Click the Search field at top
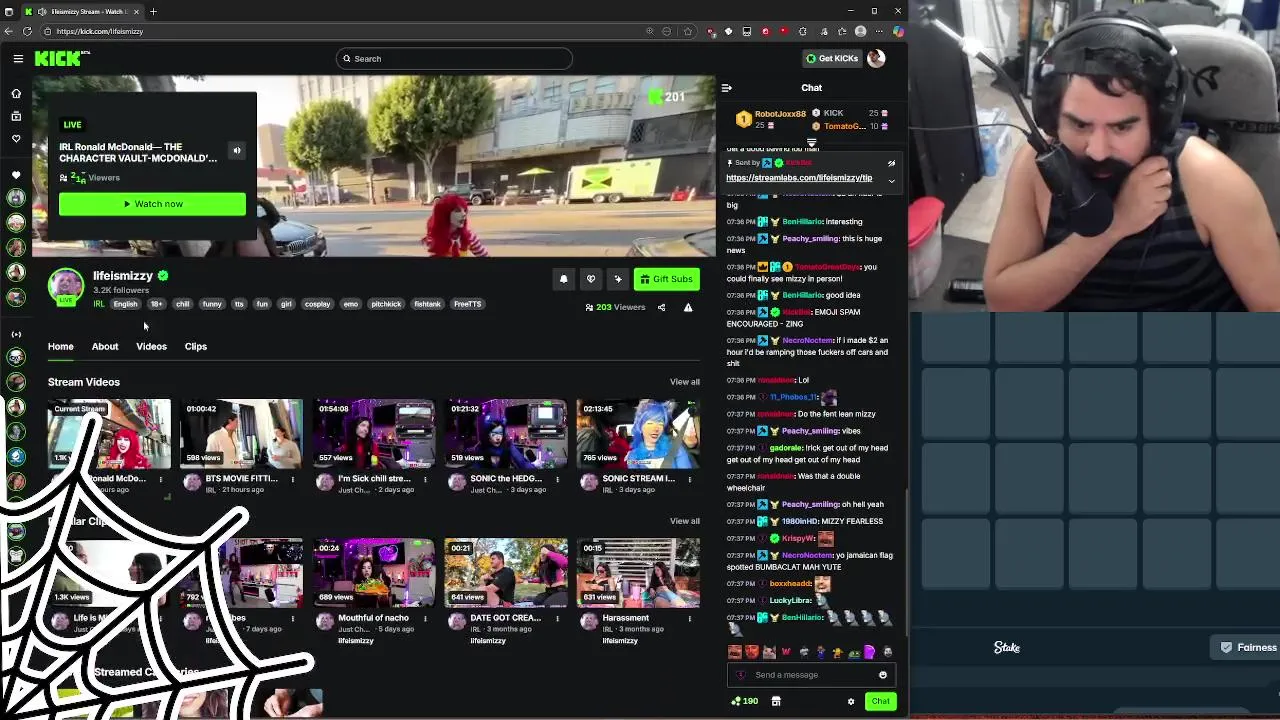The width and height of the screenshot is (1280, 720). tap(454, 59)
